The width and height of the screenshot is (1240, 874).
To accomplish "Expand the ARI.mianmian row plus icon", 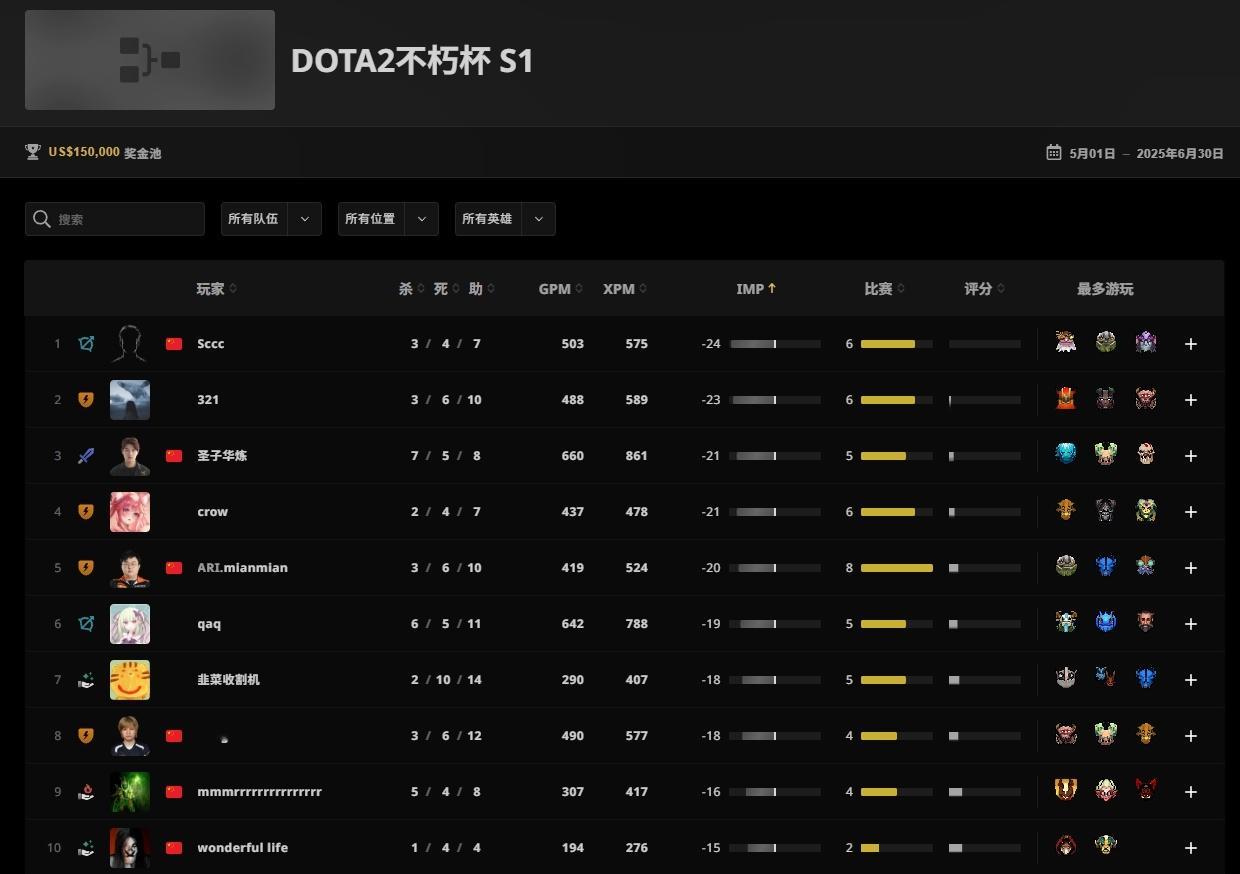I will 1191,567.
